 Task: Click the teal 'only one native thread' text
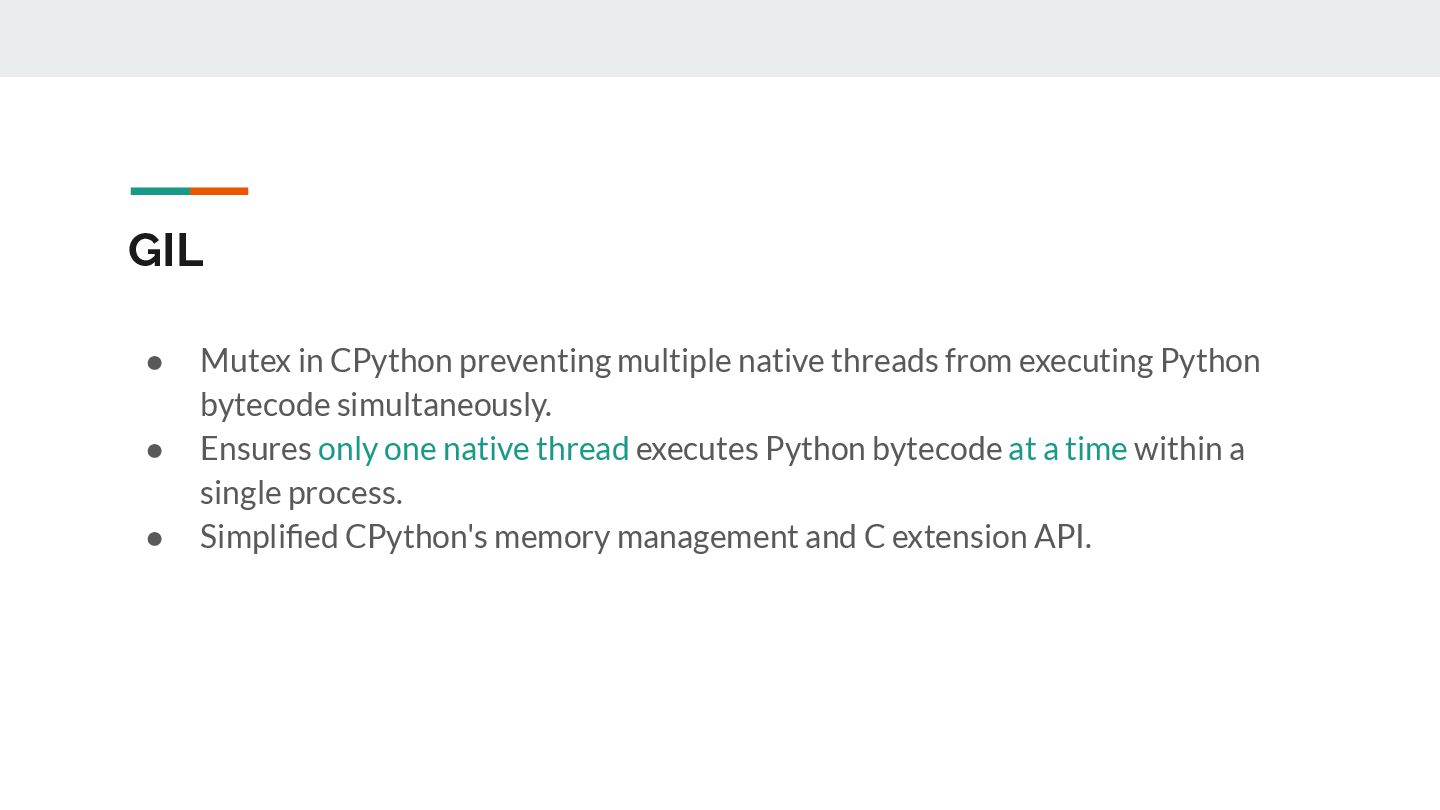473,449
